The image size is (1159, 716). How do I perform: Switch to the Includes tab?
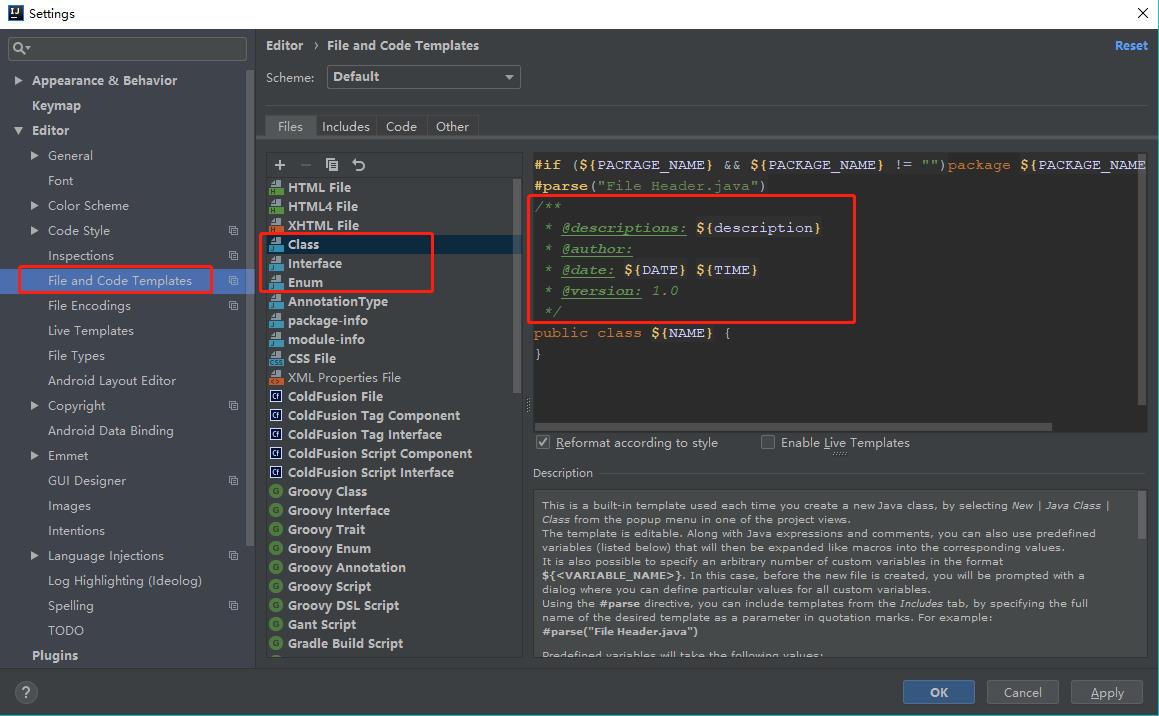click(x=346, y=126)
